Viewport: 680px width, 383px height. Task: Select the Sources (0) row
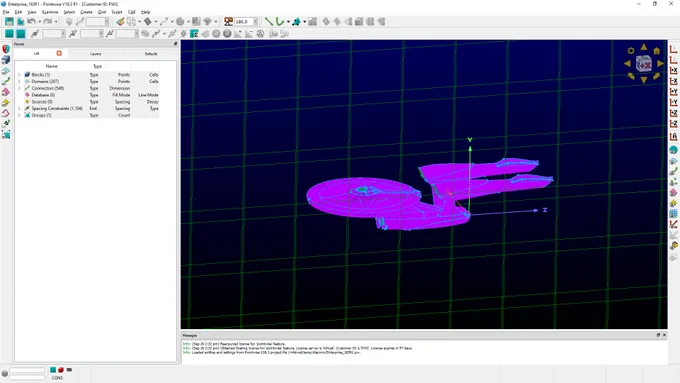click(88, 101)
